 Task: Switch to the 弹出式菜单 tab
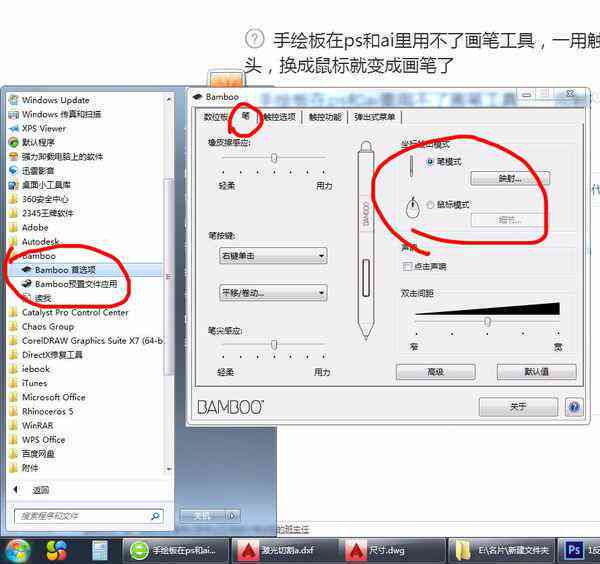coord(375,117)
